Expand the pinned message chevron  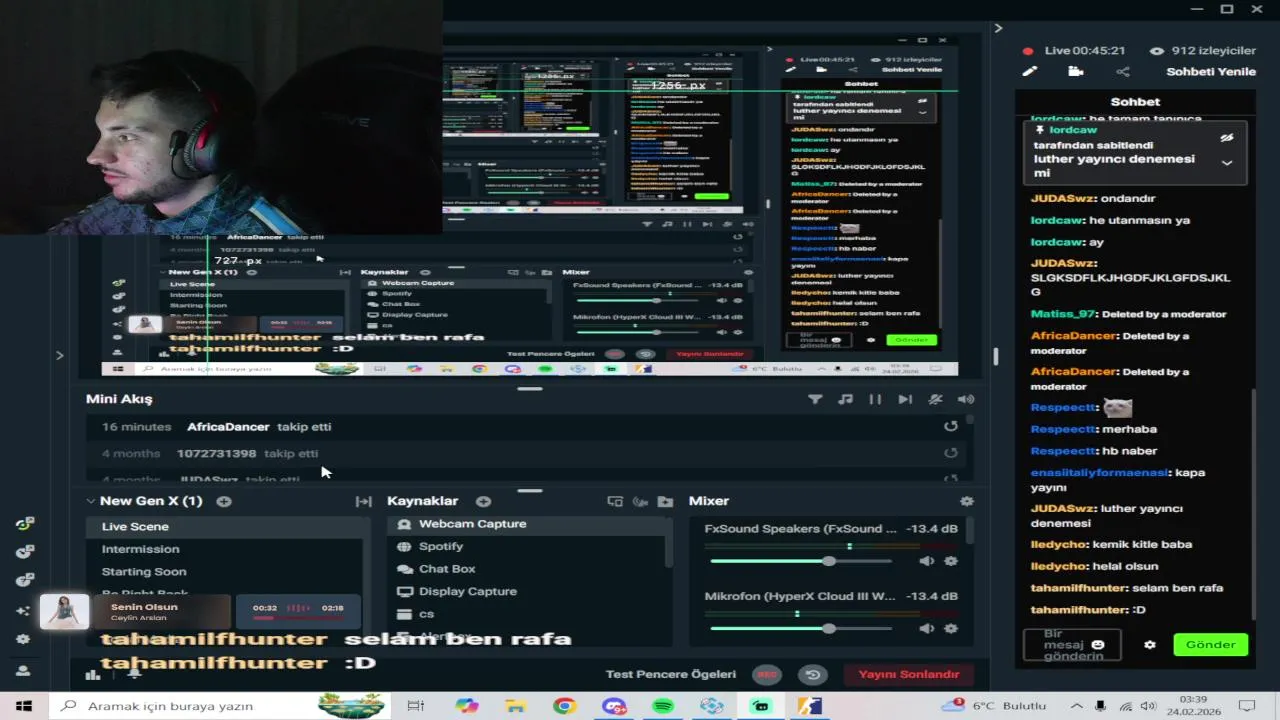pyautogui.click(x=1227, y=163)
